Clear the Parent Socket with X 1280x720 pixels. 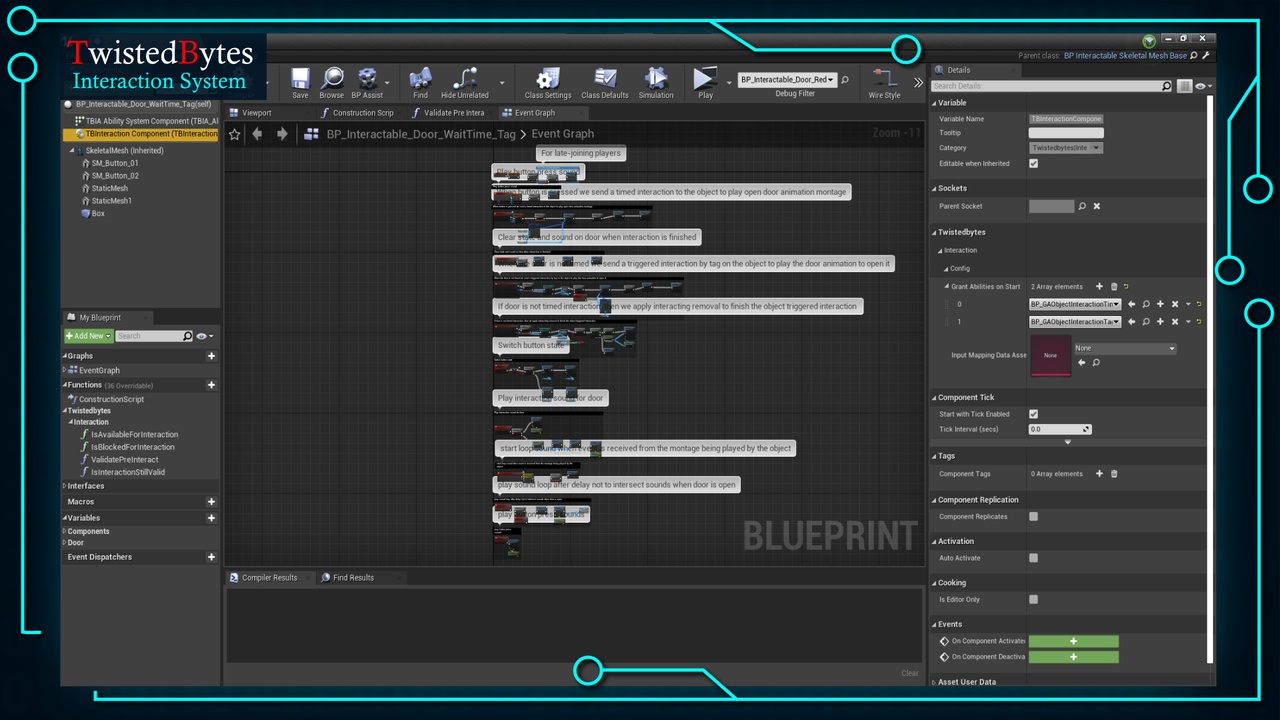tap(1096, 206)
